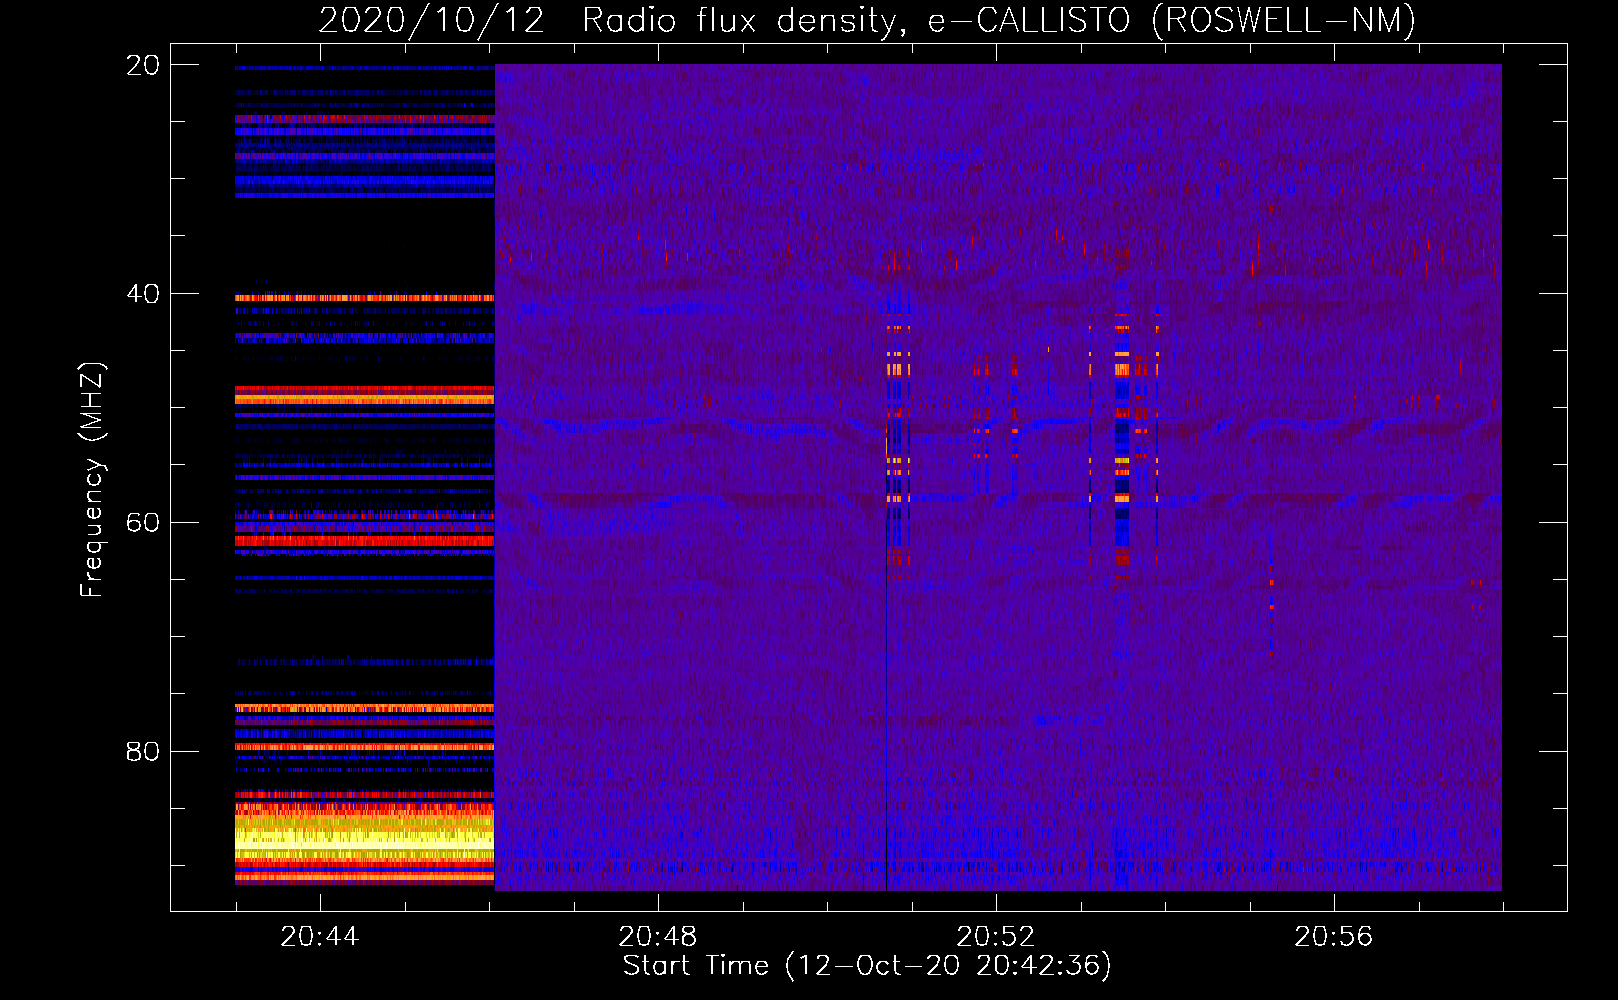1618x1000 pixels.
Task: Click the time tick label '20:56'
Action: point(1334,937)
